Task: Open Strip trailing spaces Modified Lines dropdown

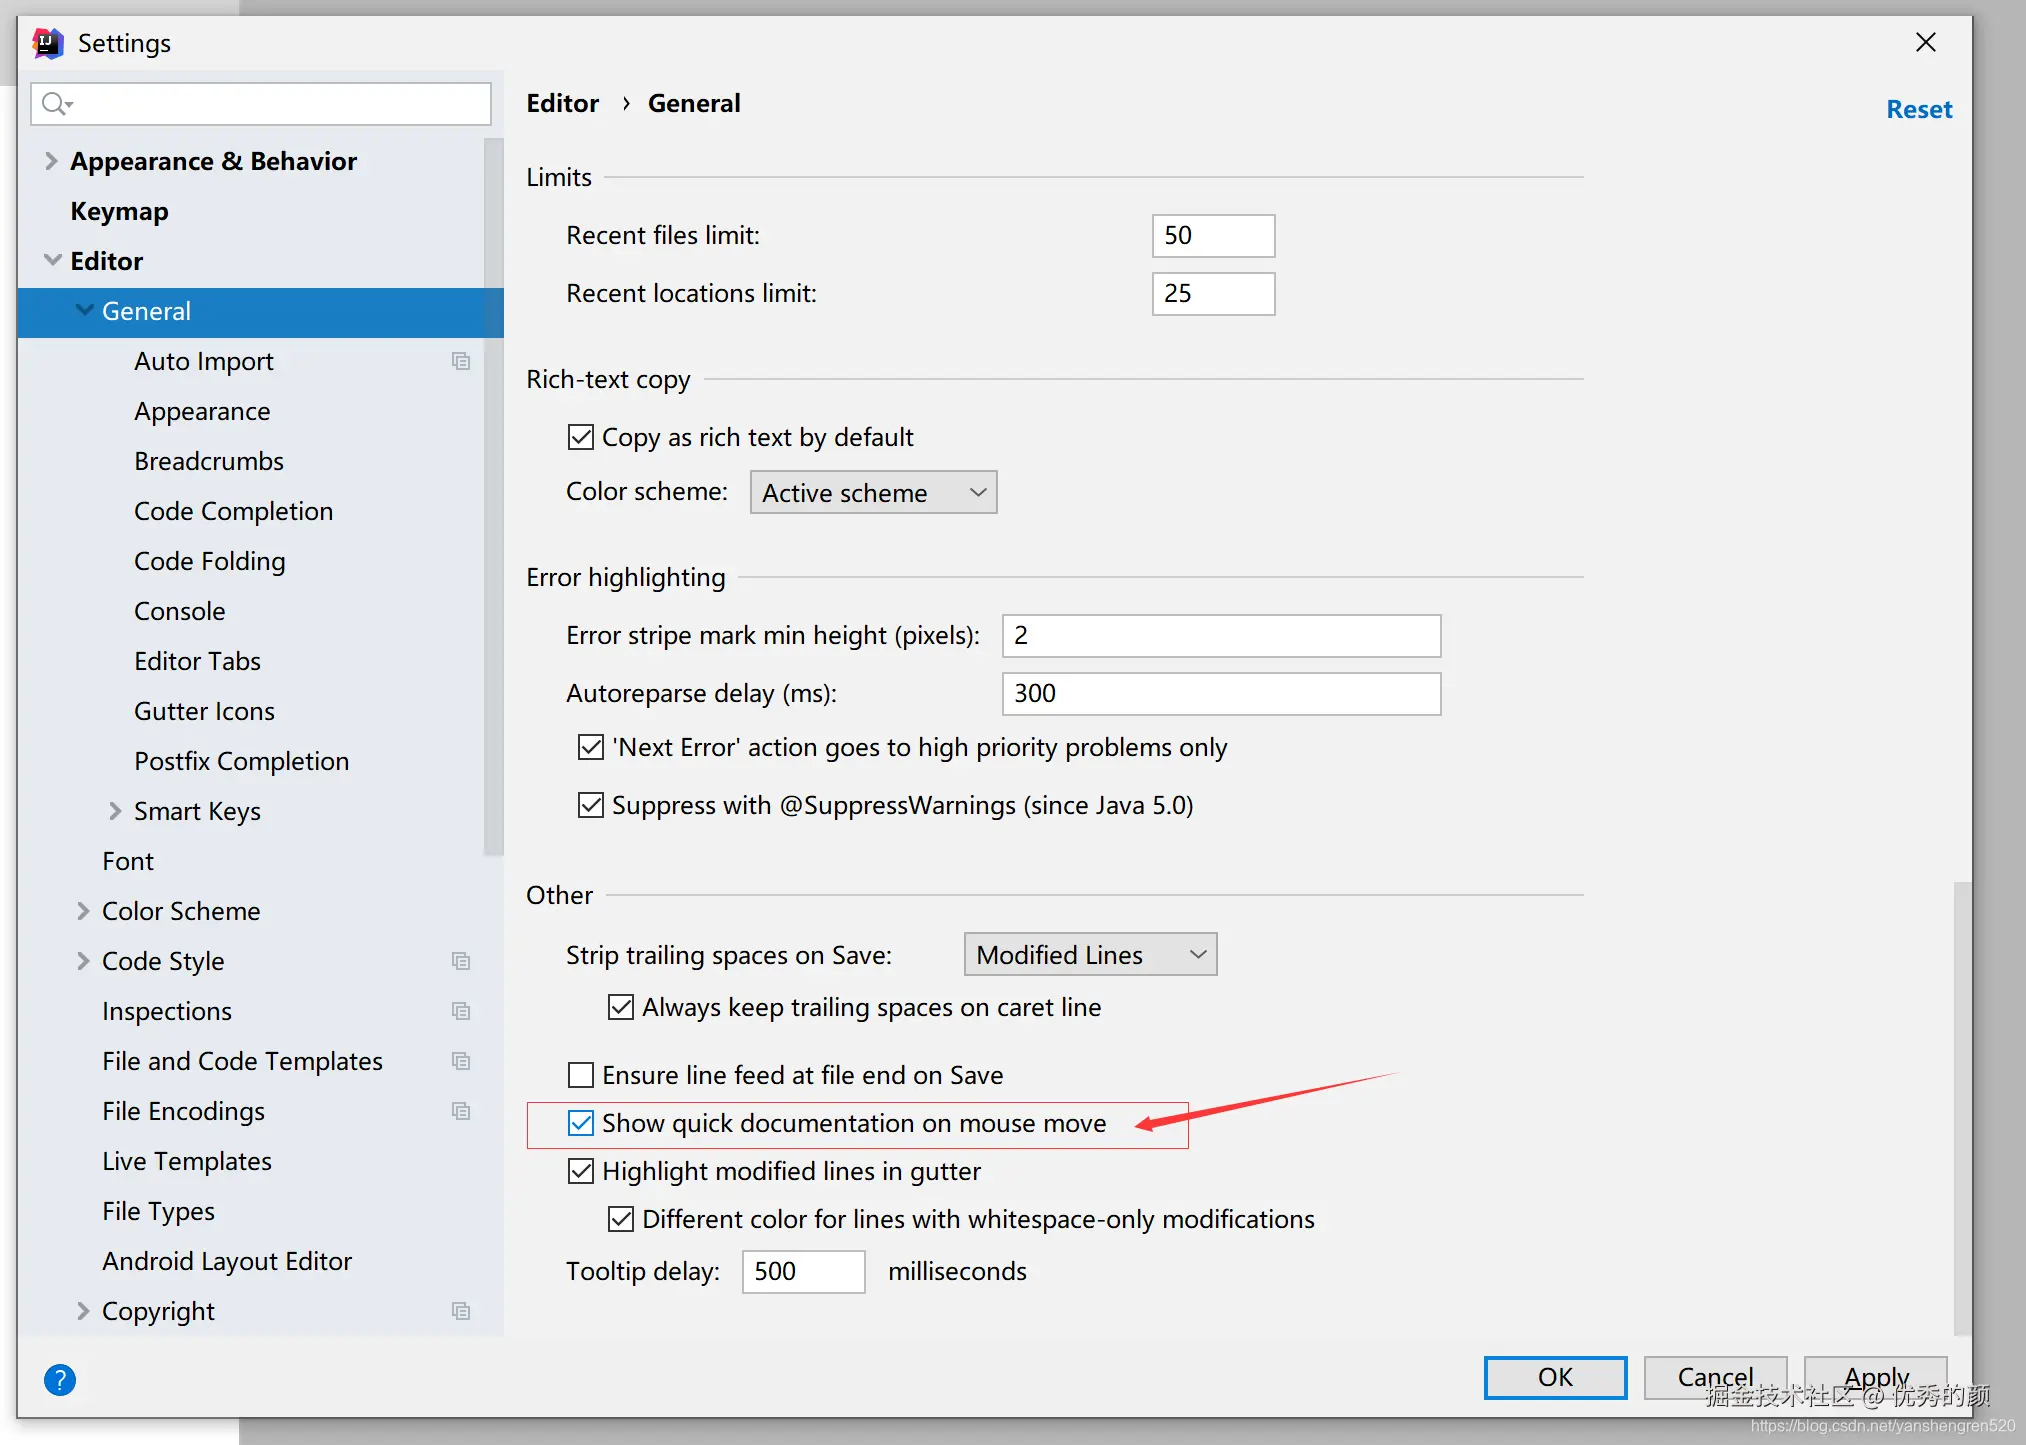Action: point(1090,955)
